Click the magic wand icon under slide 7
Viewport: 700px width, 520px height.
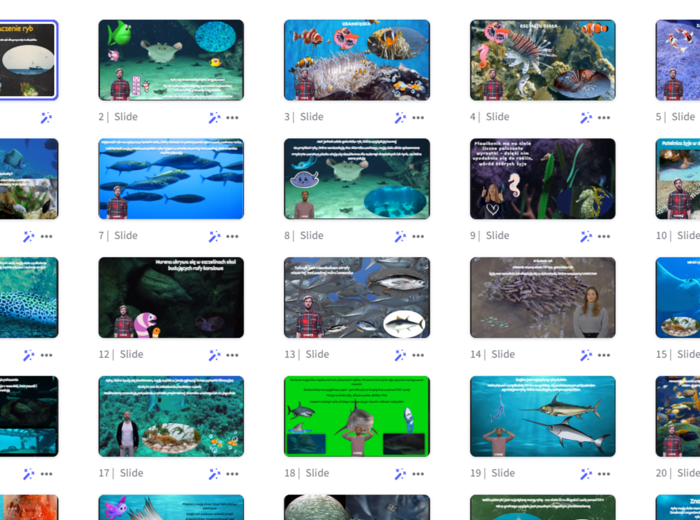(214, 236)
